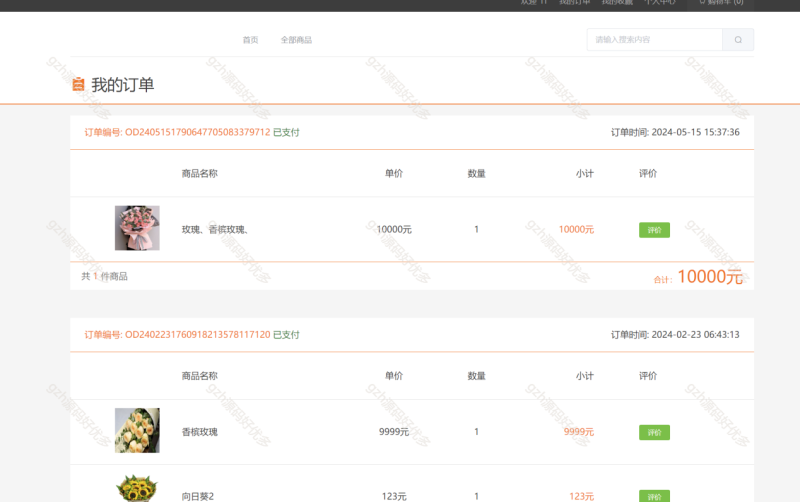Click 商品名称 header in first order table
Screen dimensions: 800x502
point(199,173)
